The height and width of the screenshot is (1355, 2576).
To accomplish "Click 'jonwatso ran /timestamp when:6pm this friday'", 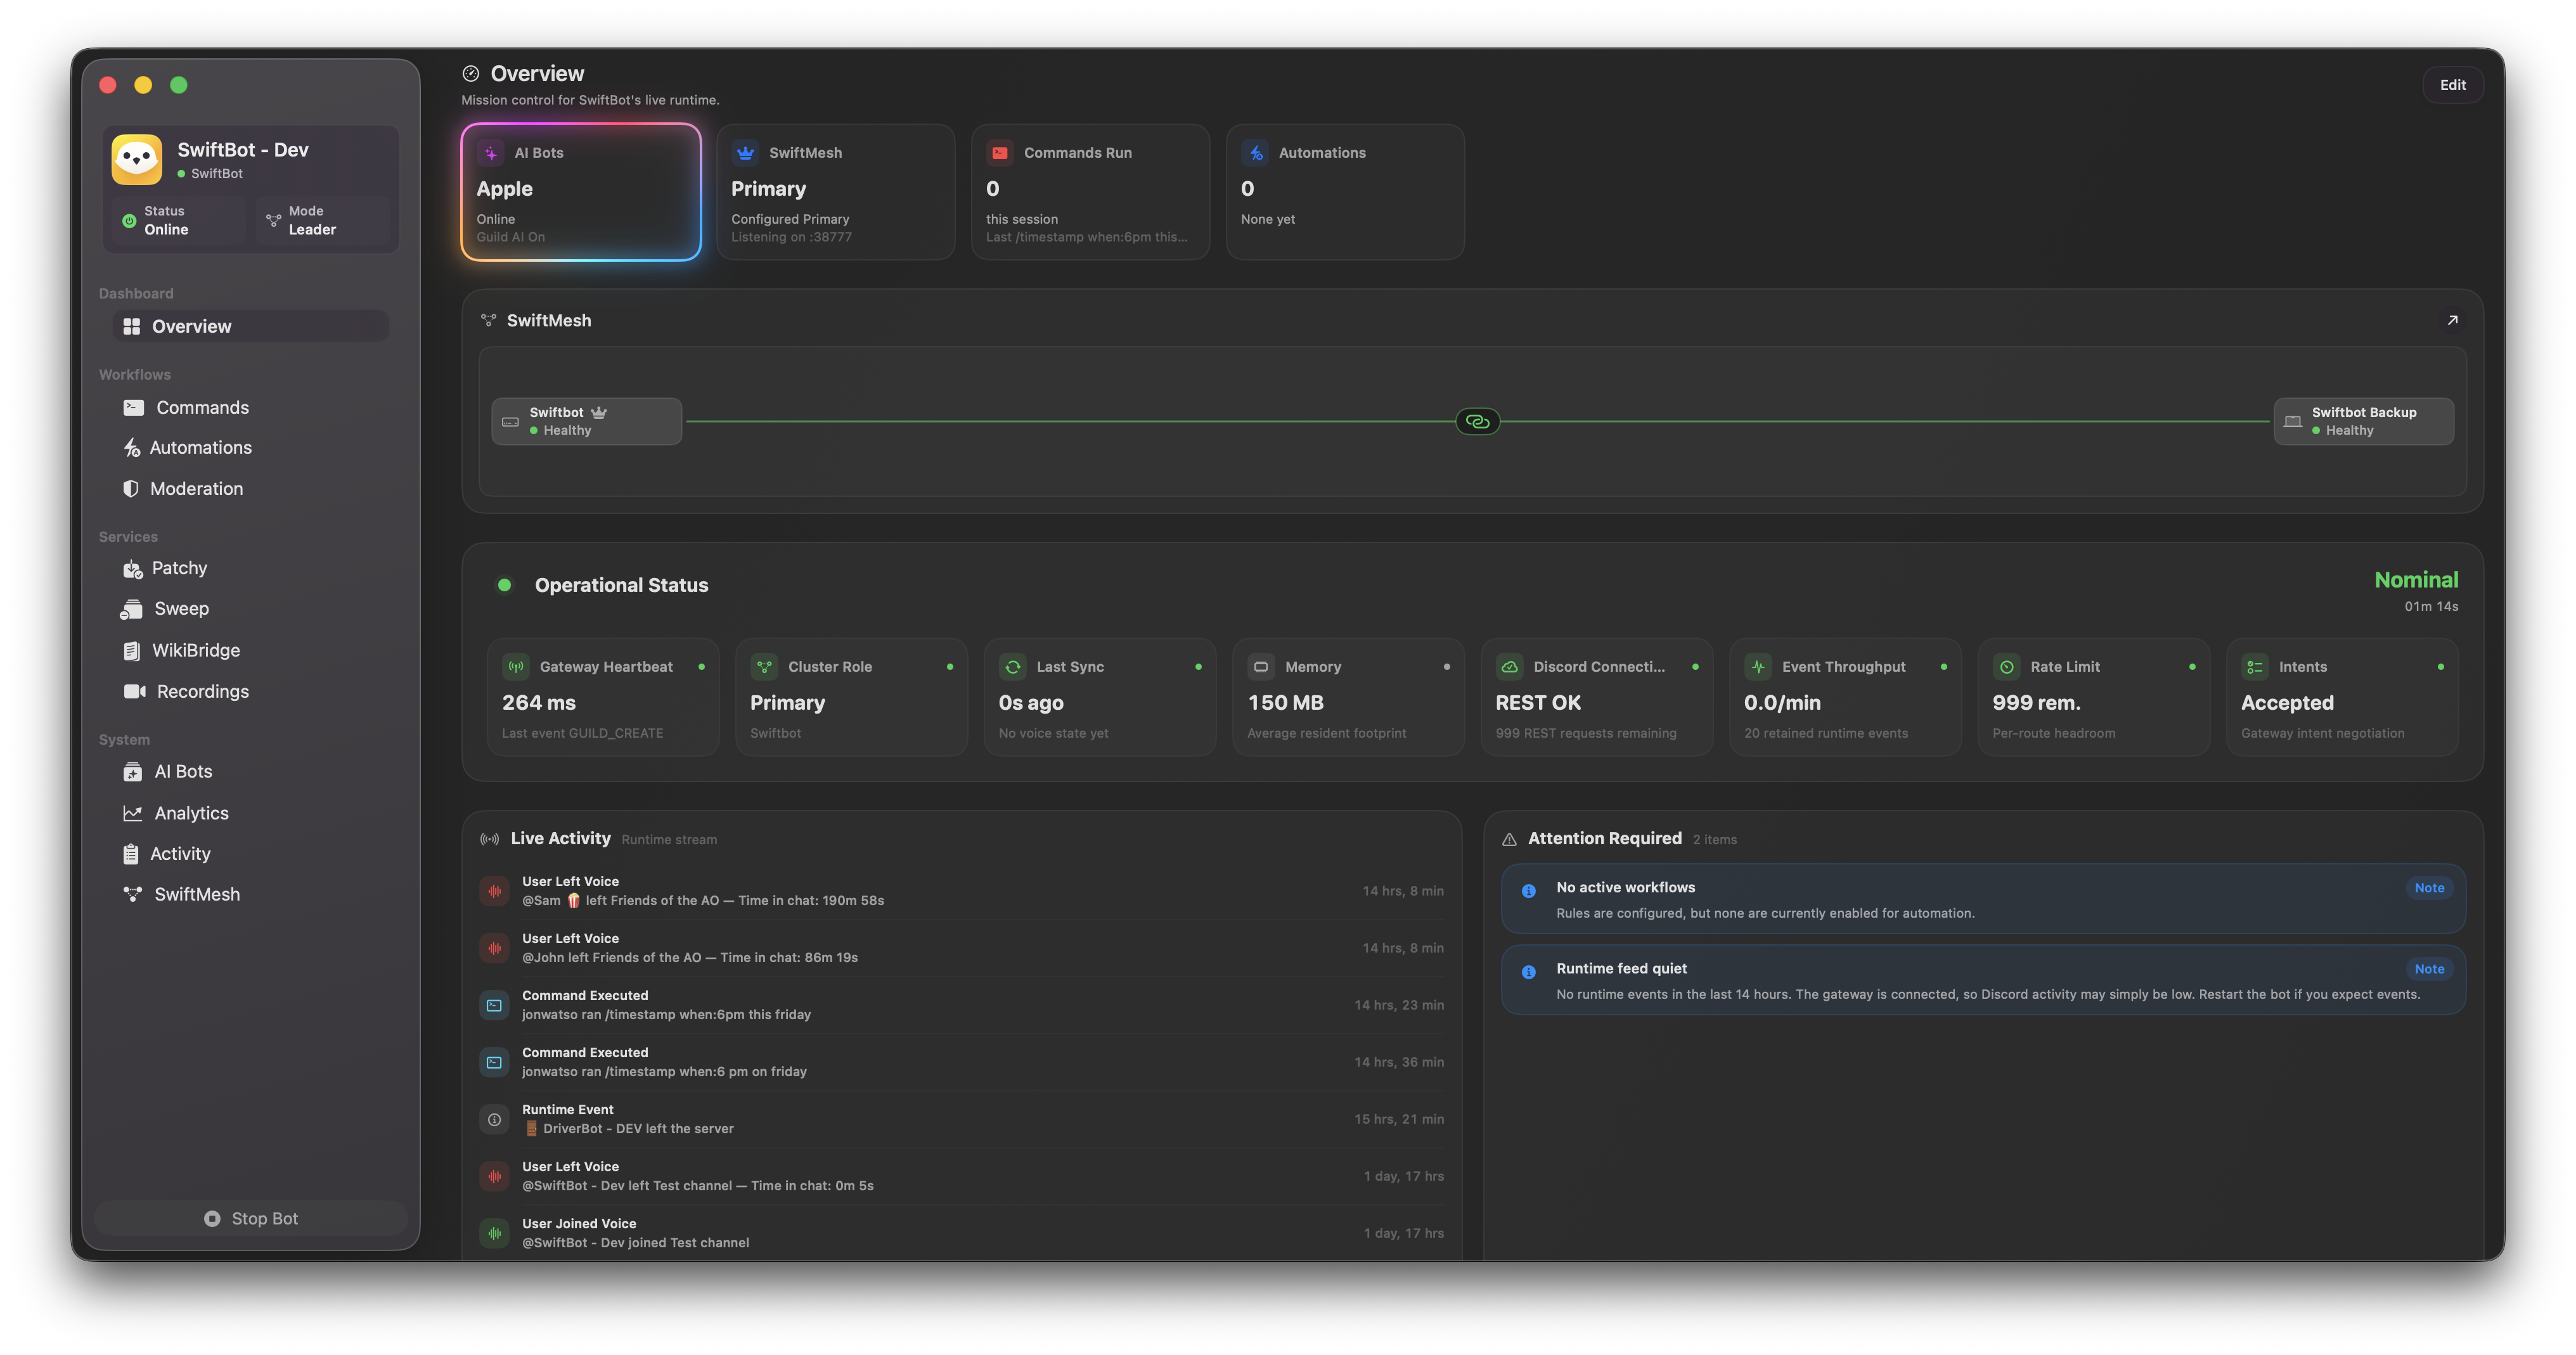I will (x=666, y=1014).
